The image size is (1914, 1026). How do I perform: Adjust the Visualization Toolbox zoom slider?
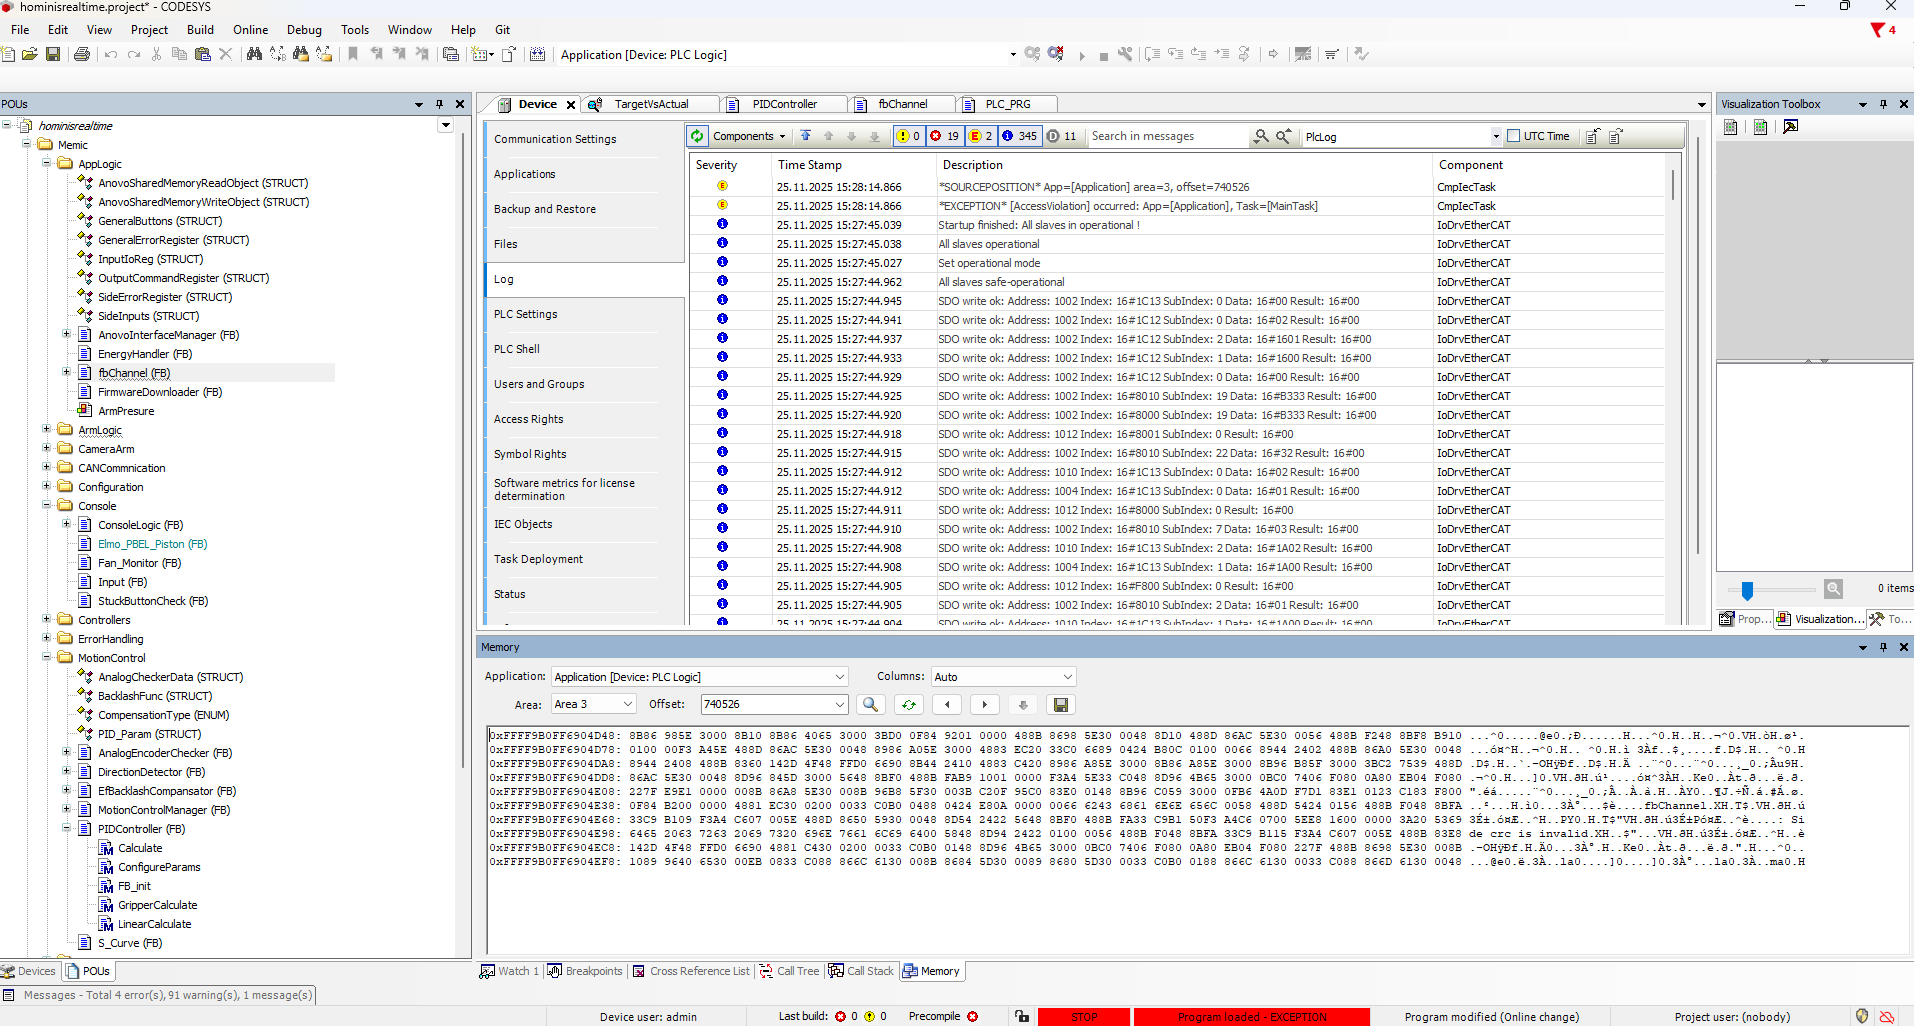point(1747,590)
